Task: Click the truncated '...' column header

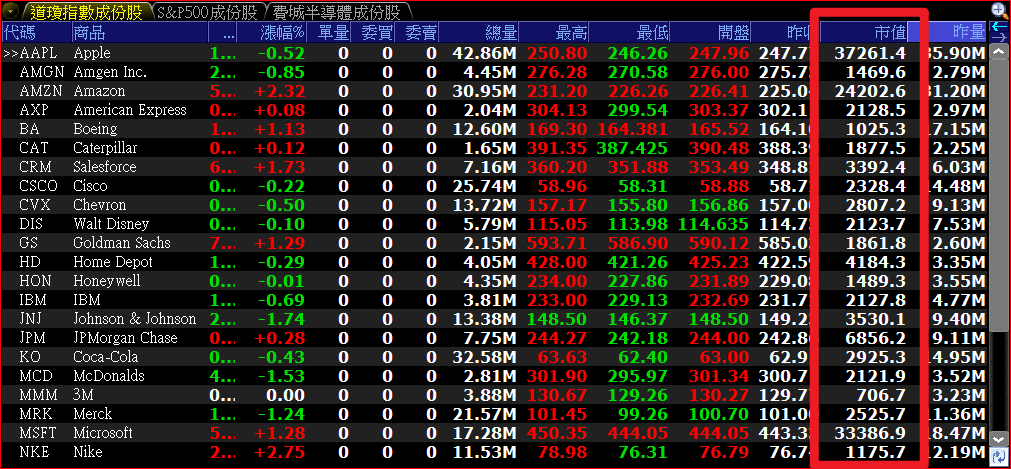Action: click(x=222, y=32)
